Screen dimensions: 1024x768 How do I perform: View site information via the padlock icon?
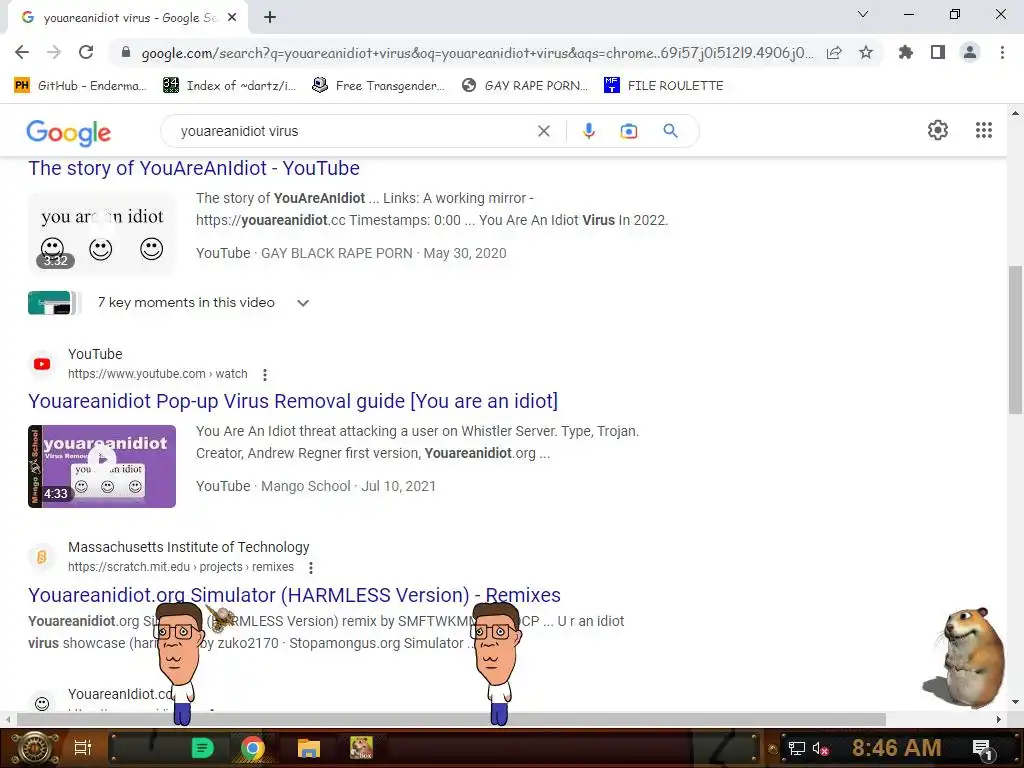(125, 52)
